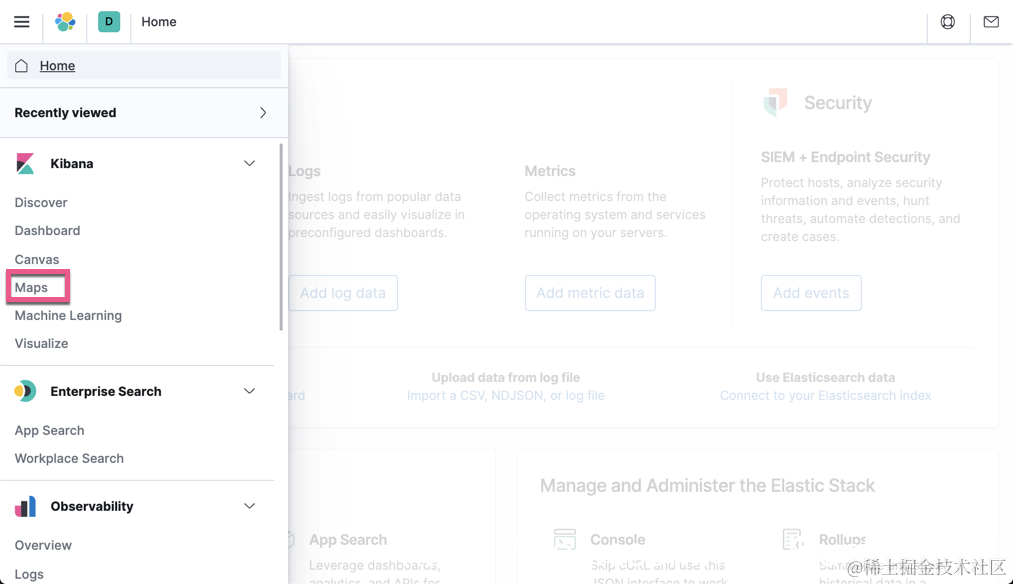Open the D space avatar
This screenshot has height=584, width=1013.
coord(109,21)
